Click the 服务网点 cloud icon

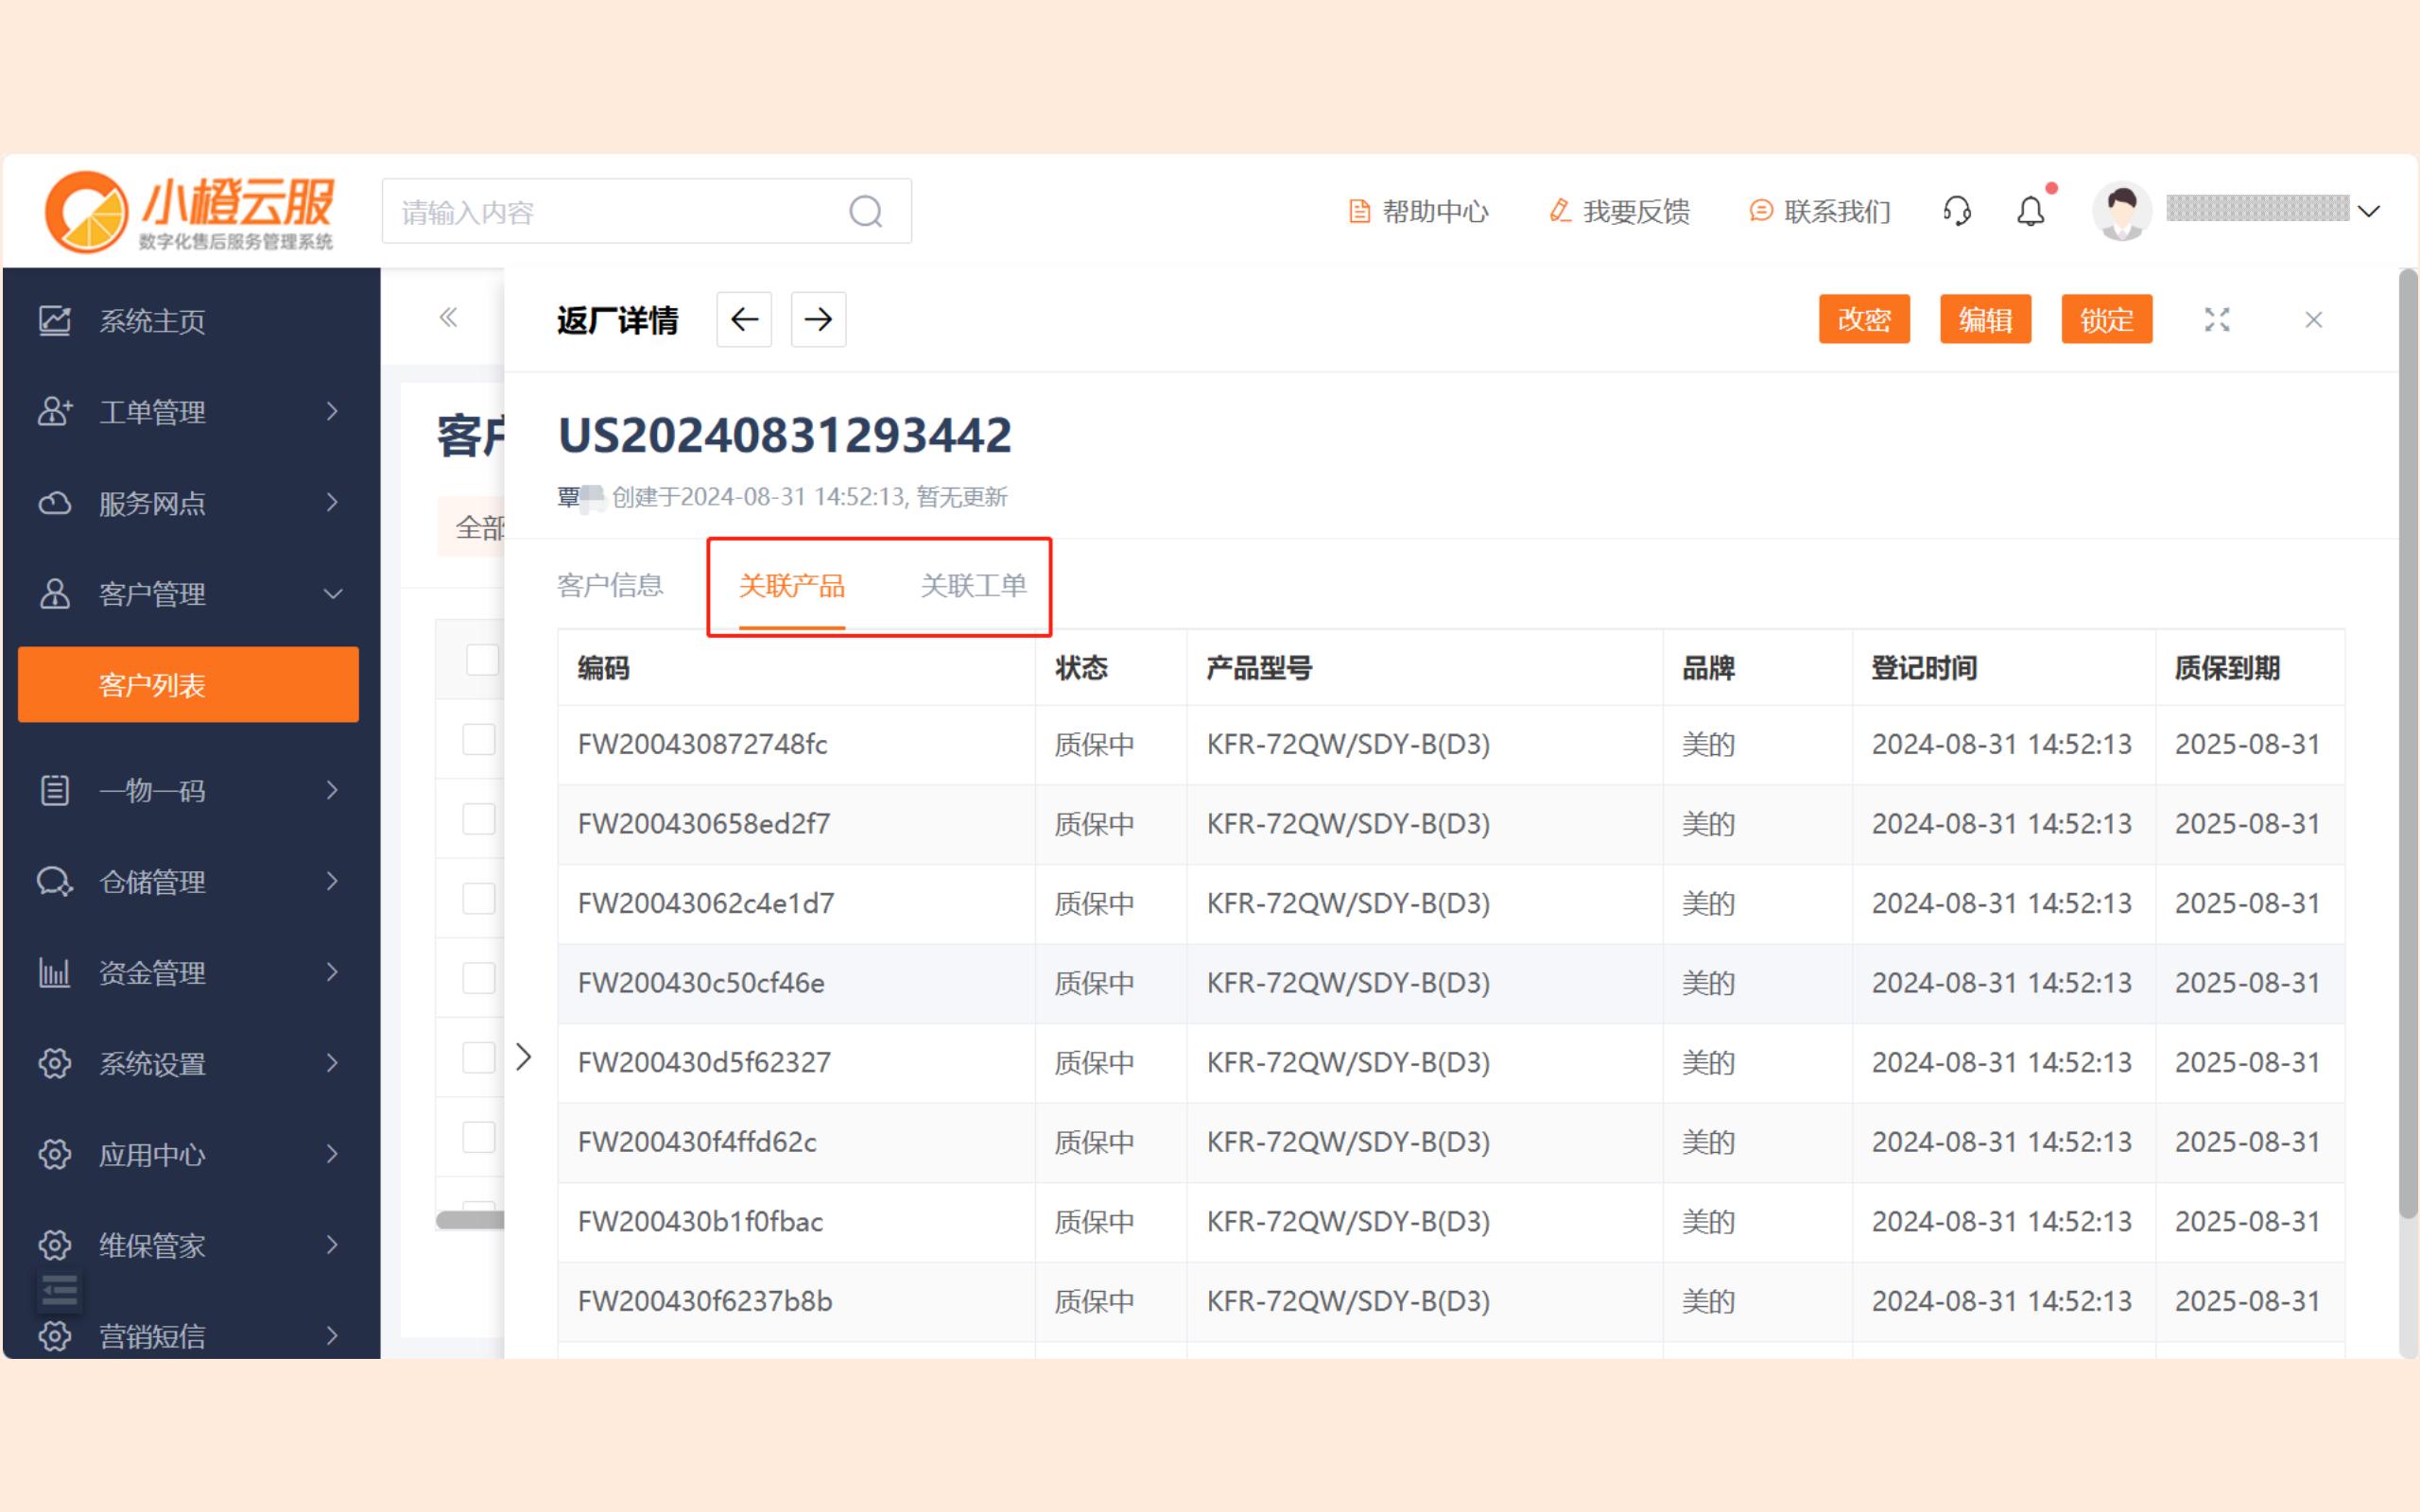55,503
